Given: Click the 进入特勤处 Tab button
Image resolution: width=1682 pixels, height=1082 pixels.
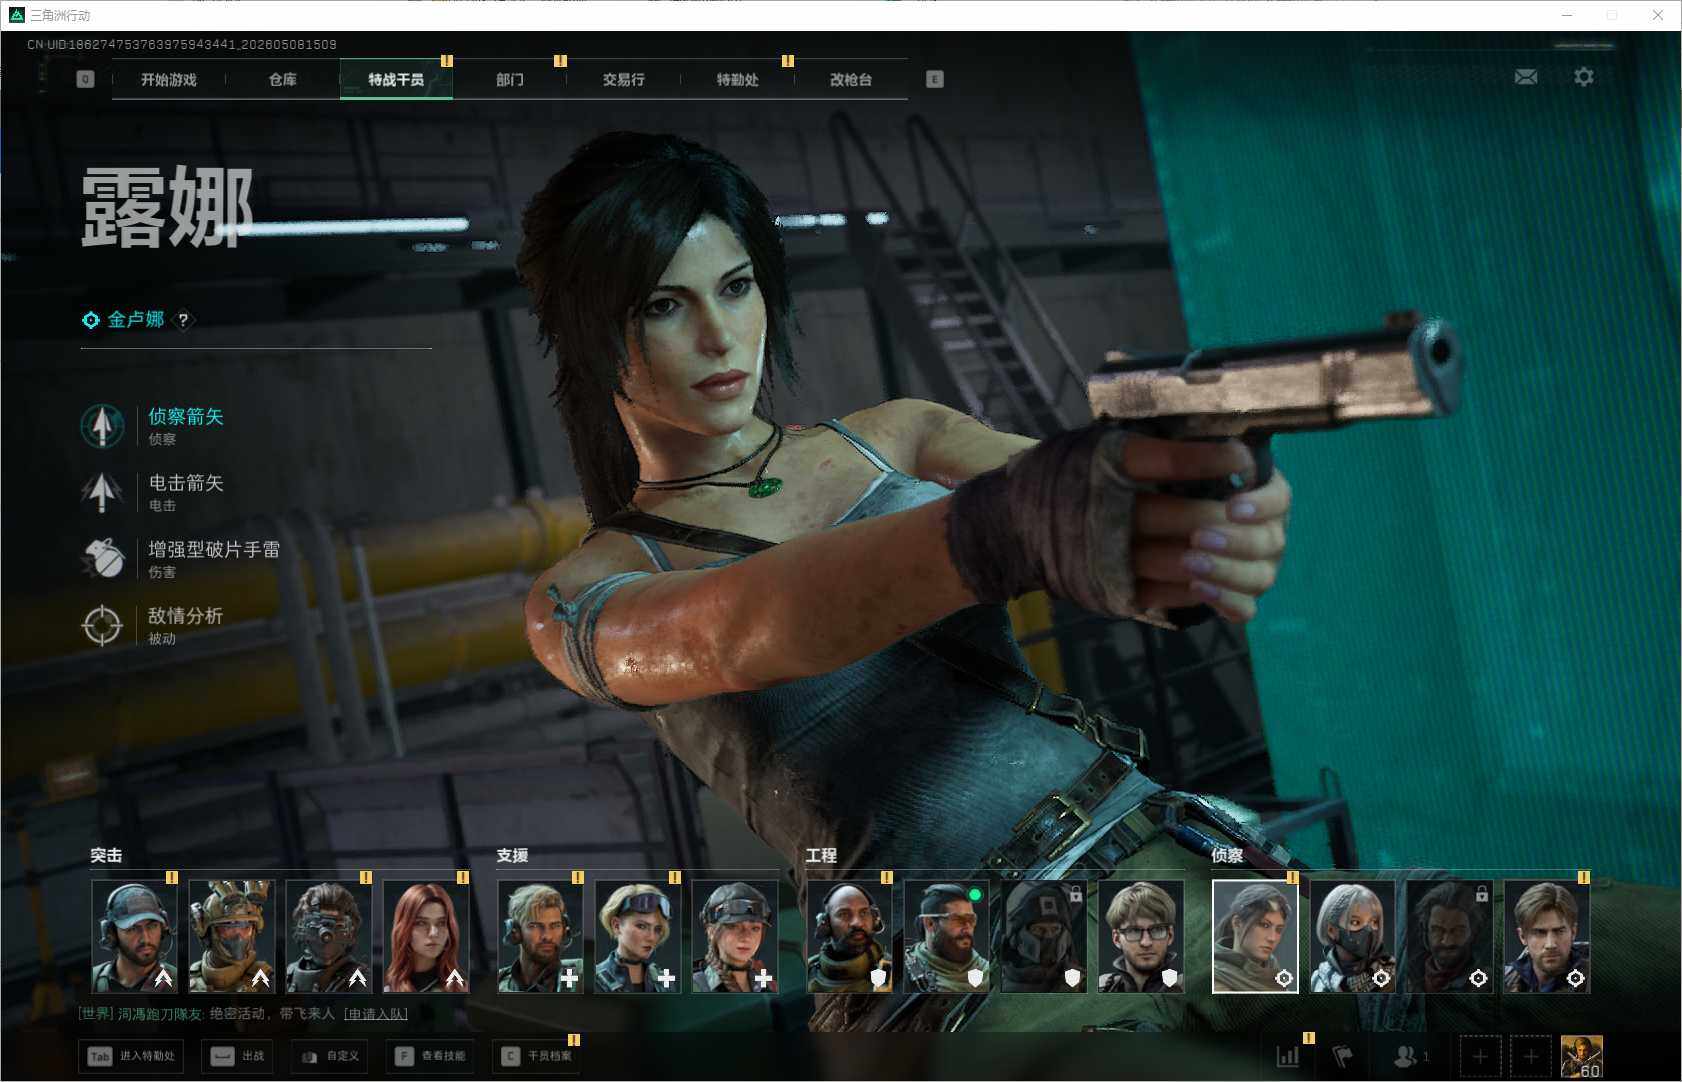Looking at the screenshot, I should (133, 1056).
